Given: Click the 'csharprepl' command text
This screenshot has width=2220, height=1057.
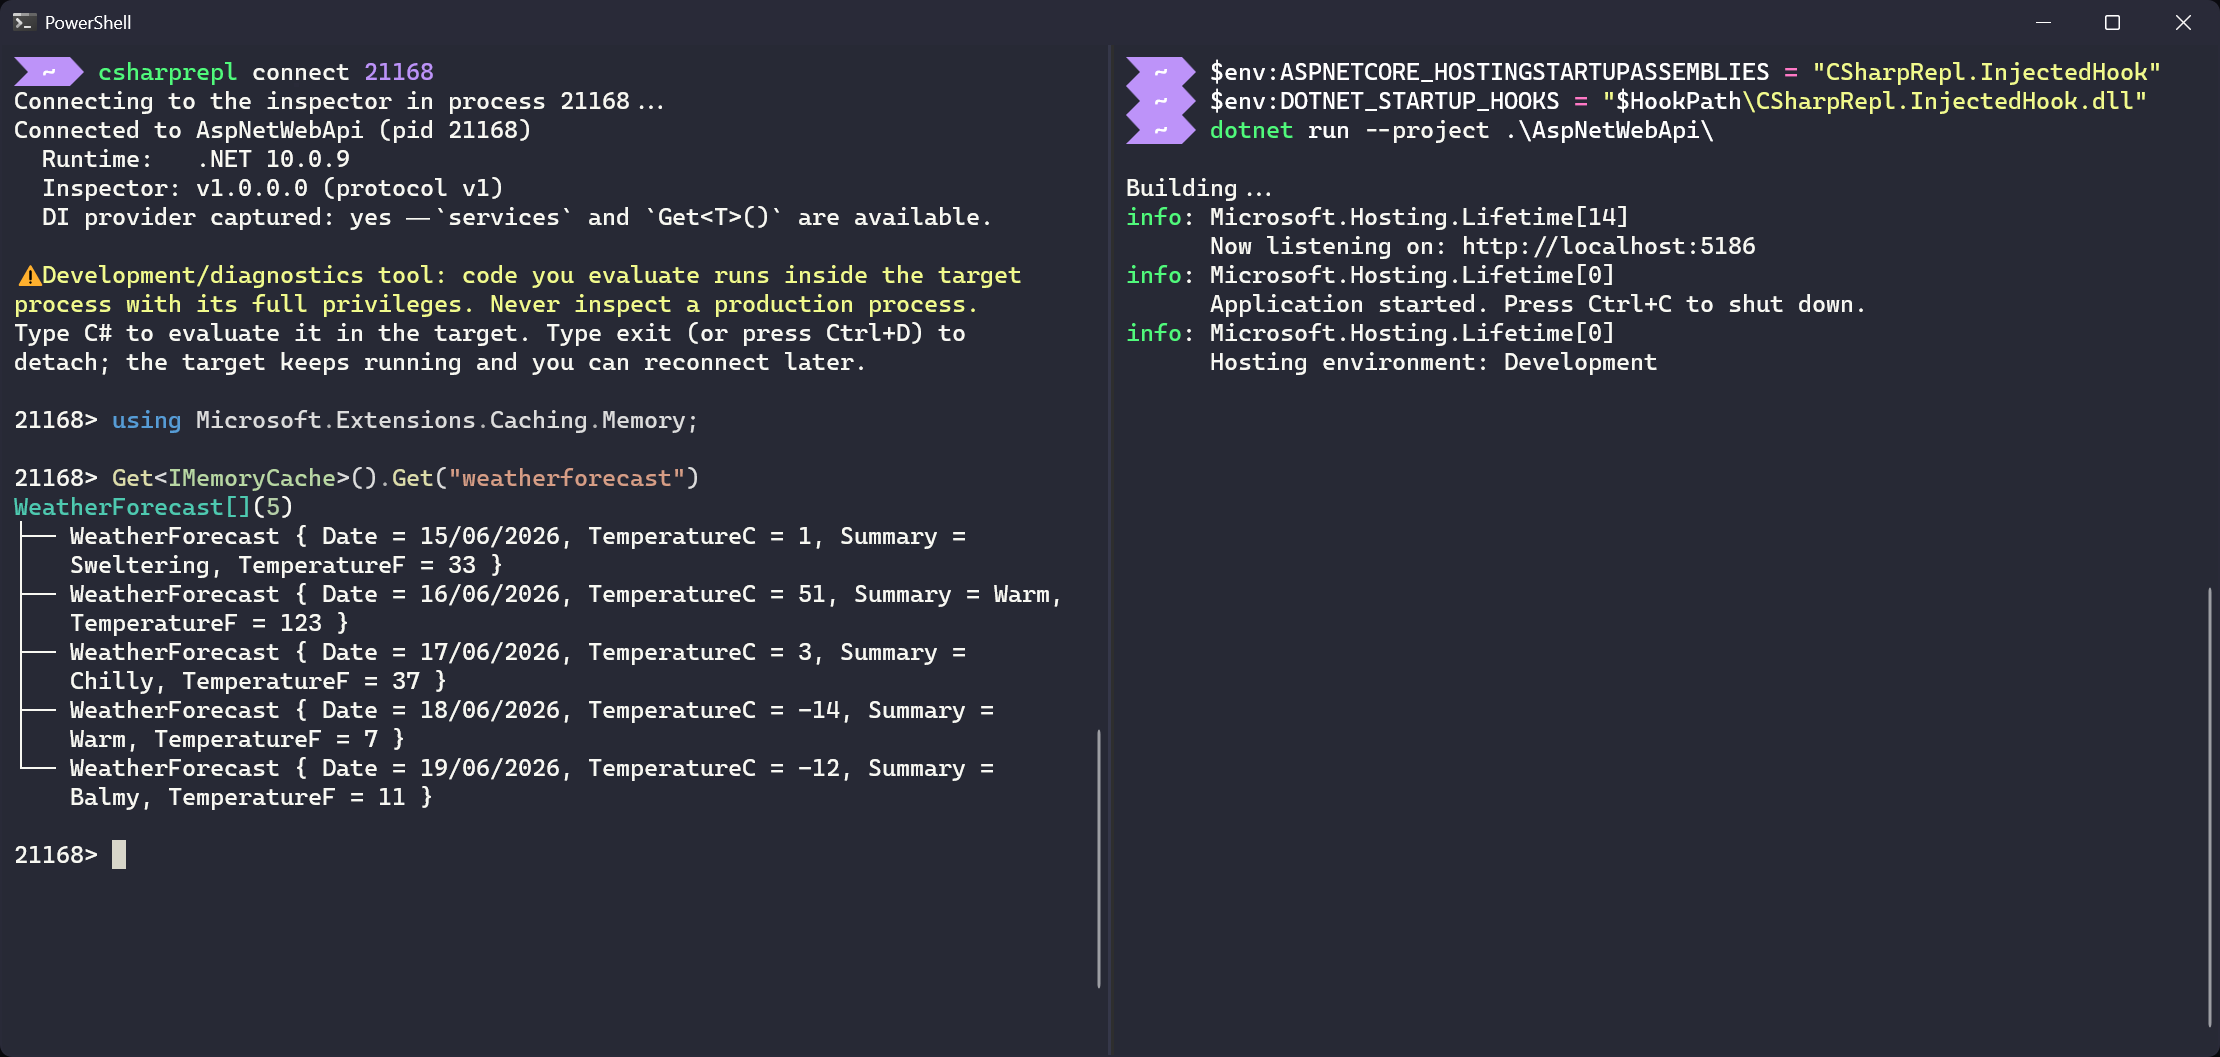Looking at the screenshot, I should click(167, 72).
